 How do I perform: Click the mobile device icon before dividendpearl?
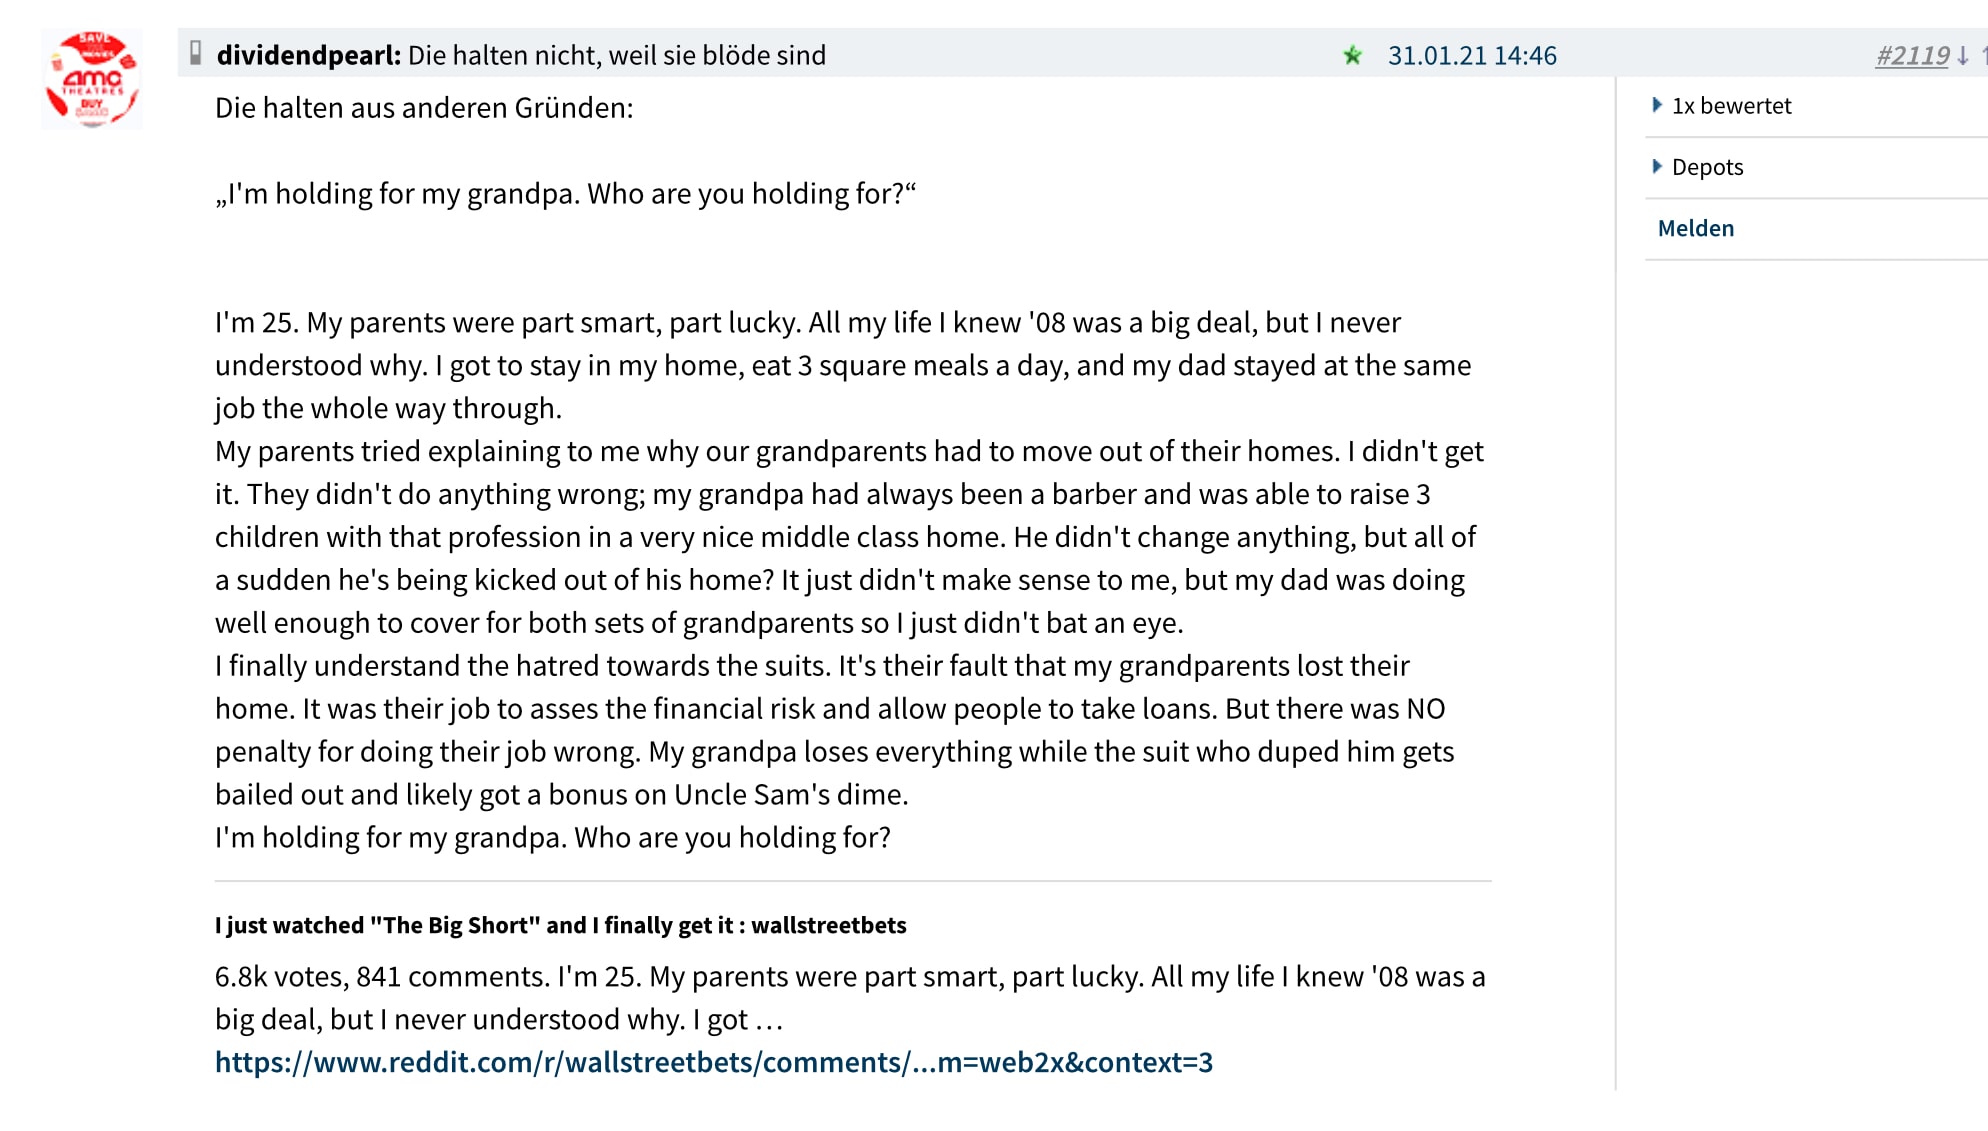196,54
